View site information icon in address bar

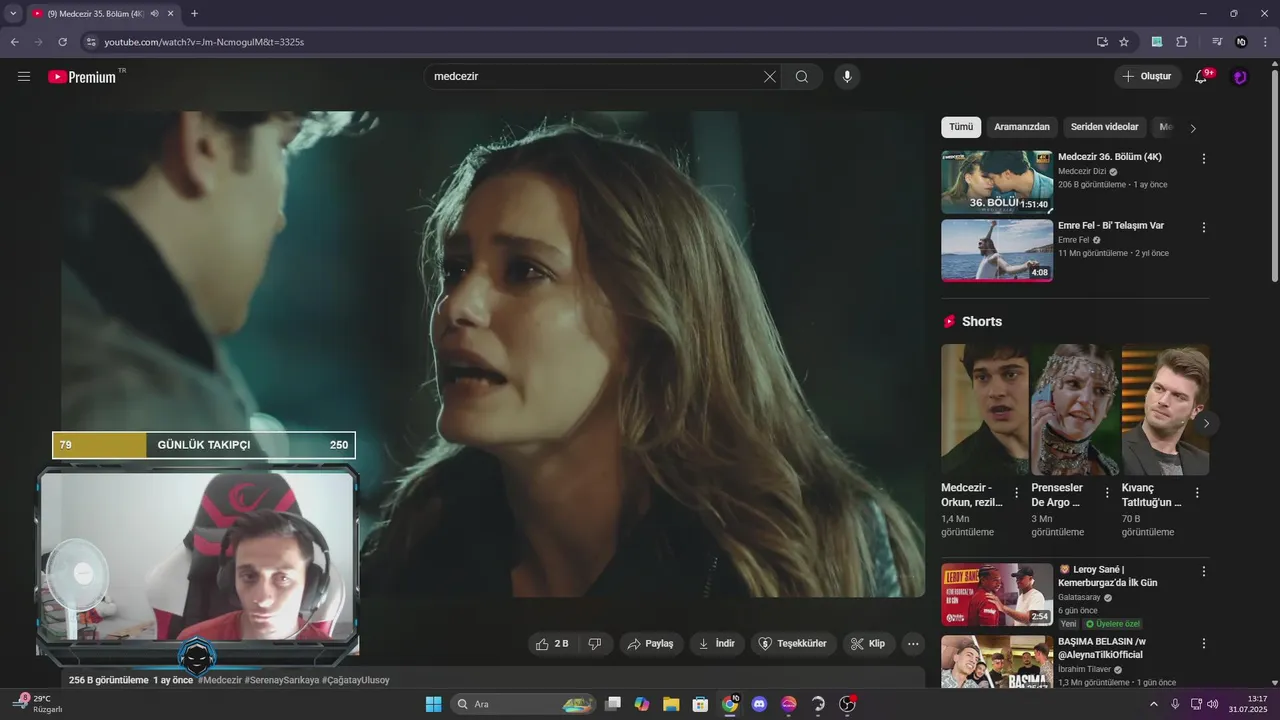pyautogui.click(x=90, y=42)
